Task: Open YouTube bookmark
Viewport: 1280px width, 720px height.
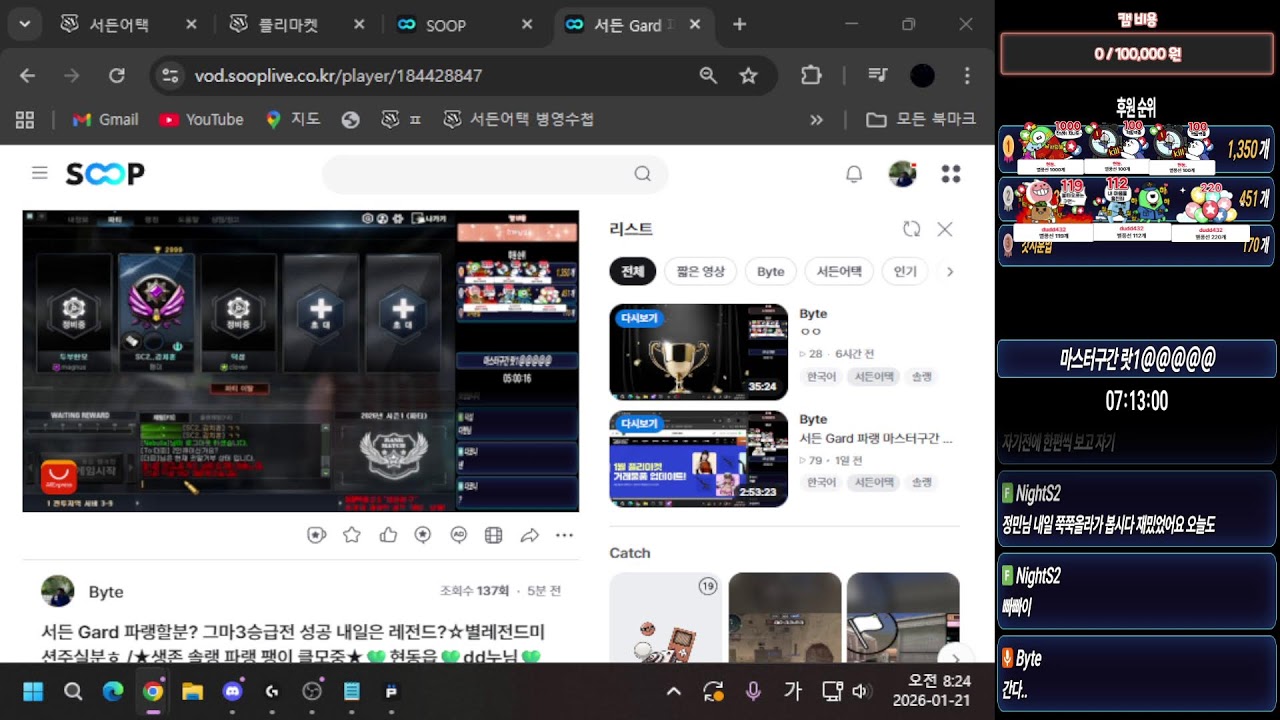Action: coord(201,119)
